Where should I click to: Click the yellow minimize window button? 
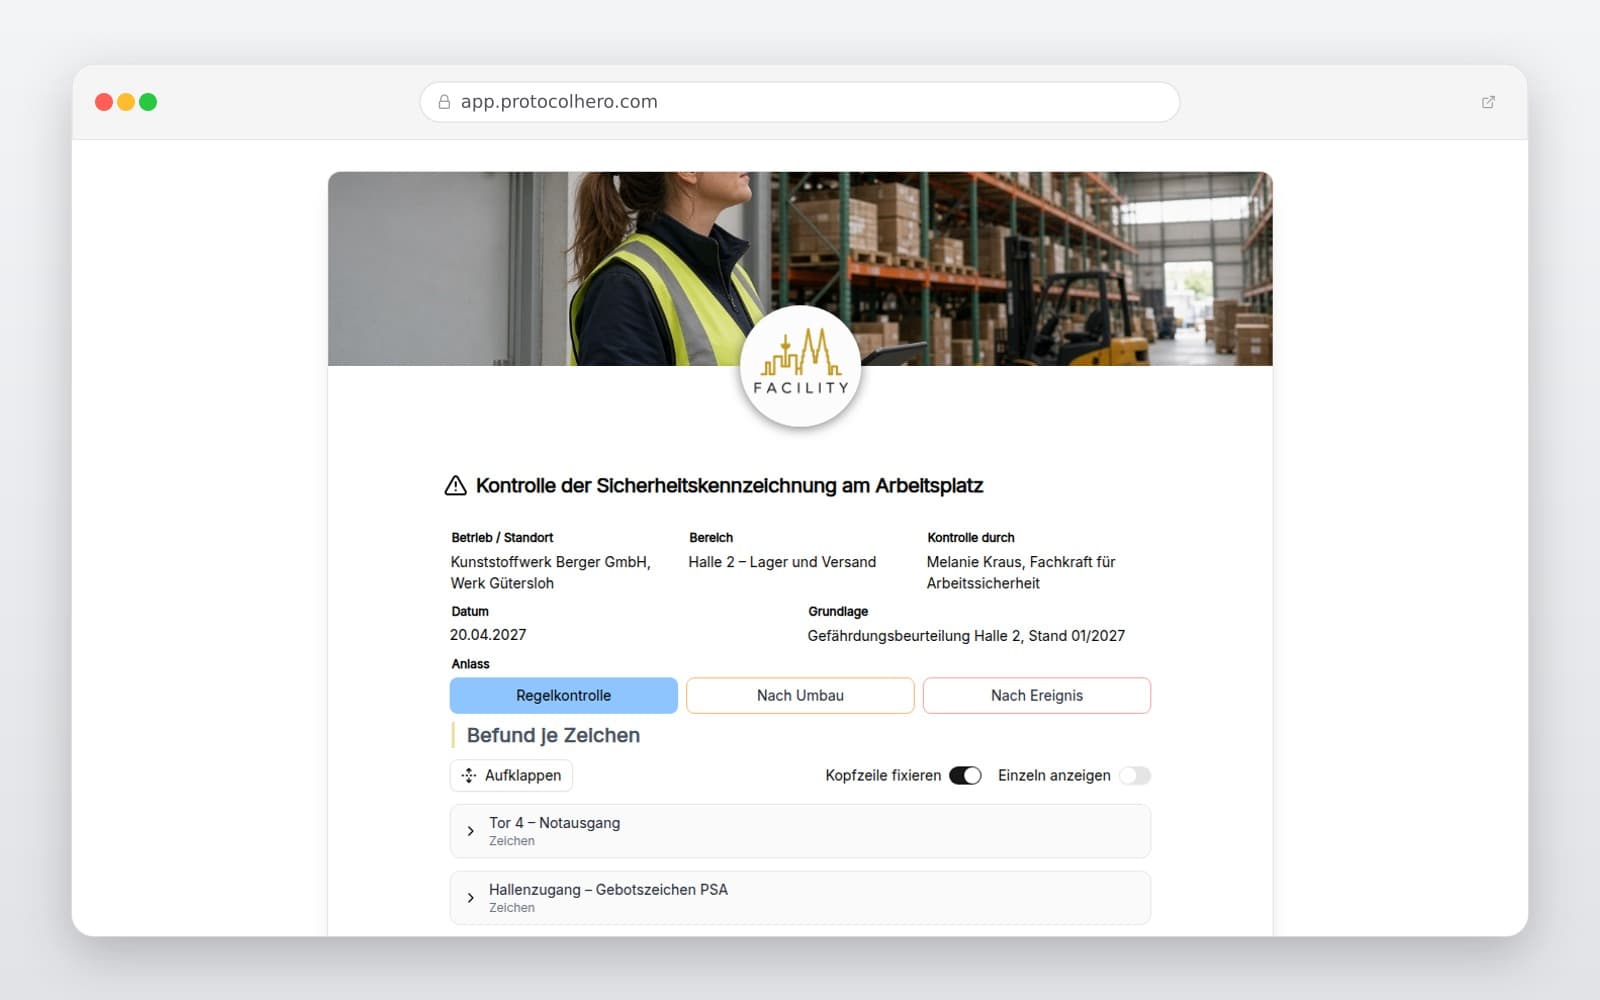pos(126,102)
